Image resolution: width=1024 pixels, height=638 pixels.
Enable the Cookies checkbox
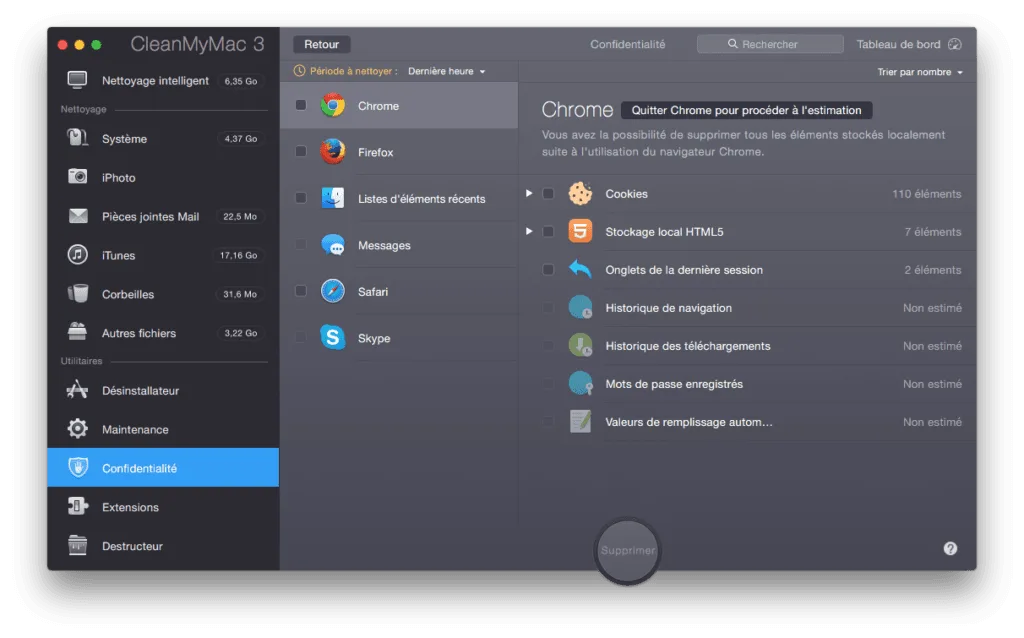tap(548, 193)
